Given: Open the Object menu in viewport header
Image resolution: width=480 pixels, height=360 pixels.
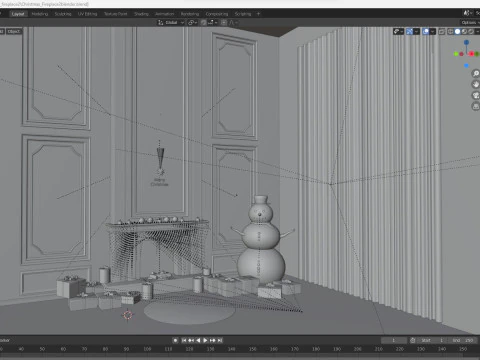Looking at the screenshot, I should (x=14, y=31).
